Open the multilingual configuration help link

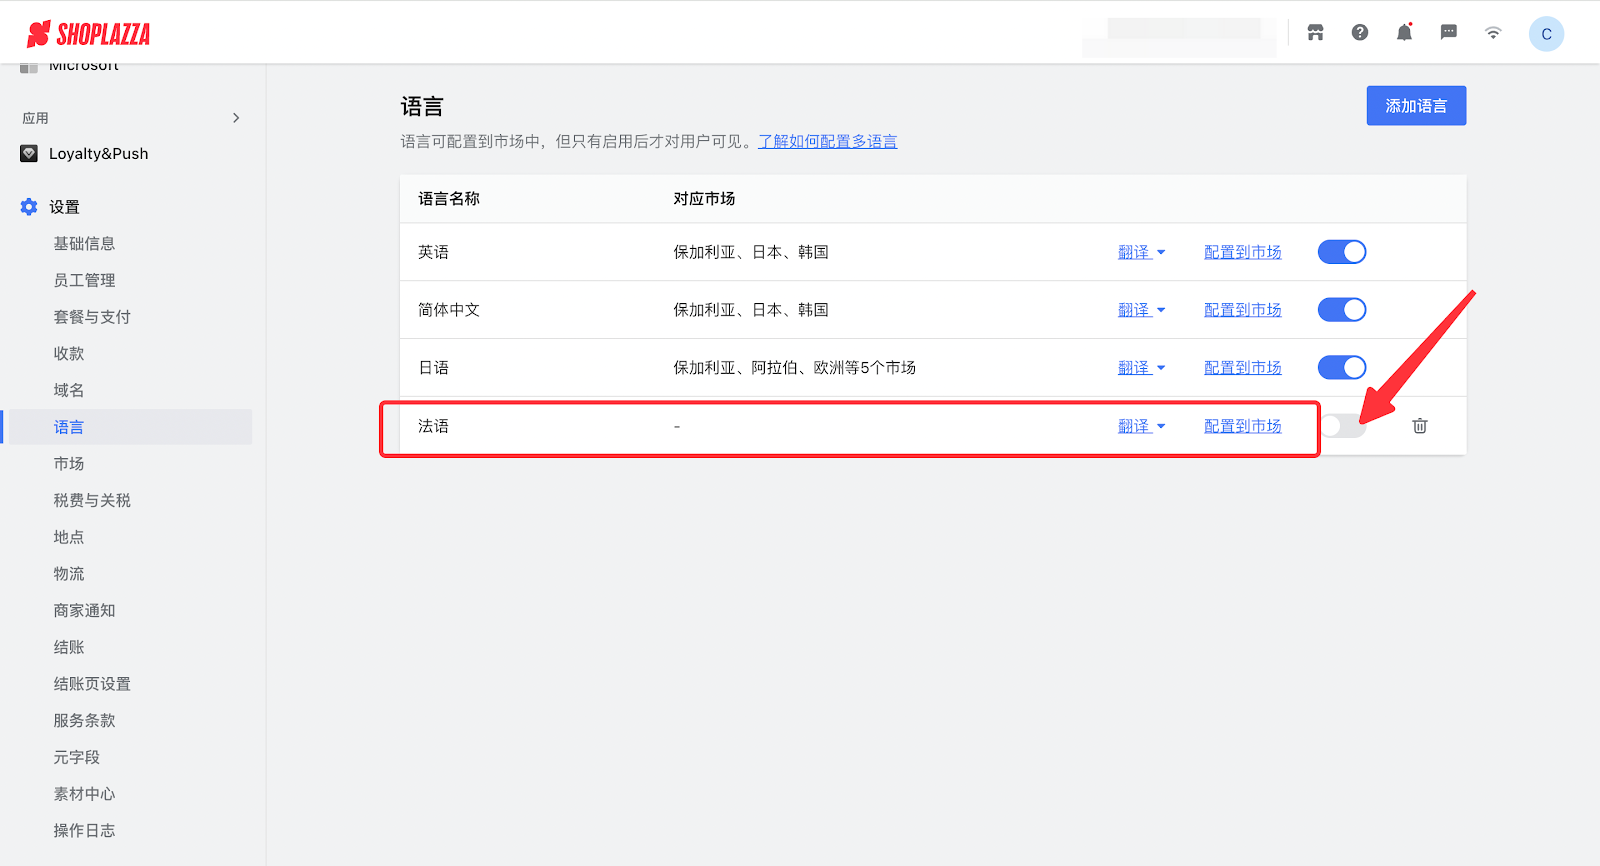[x=827, y=142]
